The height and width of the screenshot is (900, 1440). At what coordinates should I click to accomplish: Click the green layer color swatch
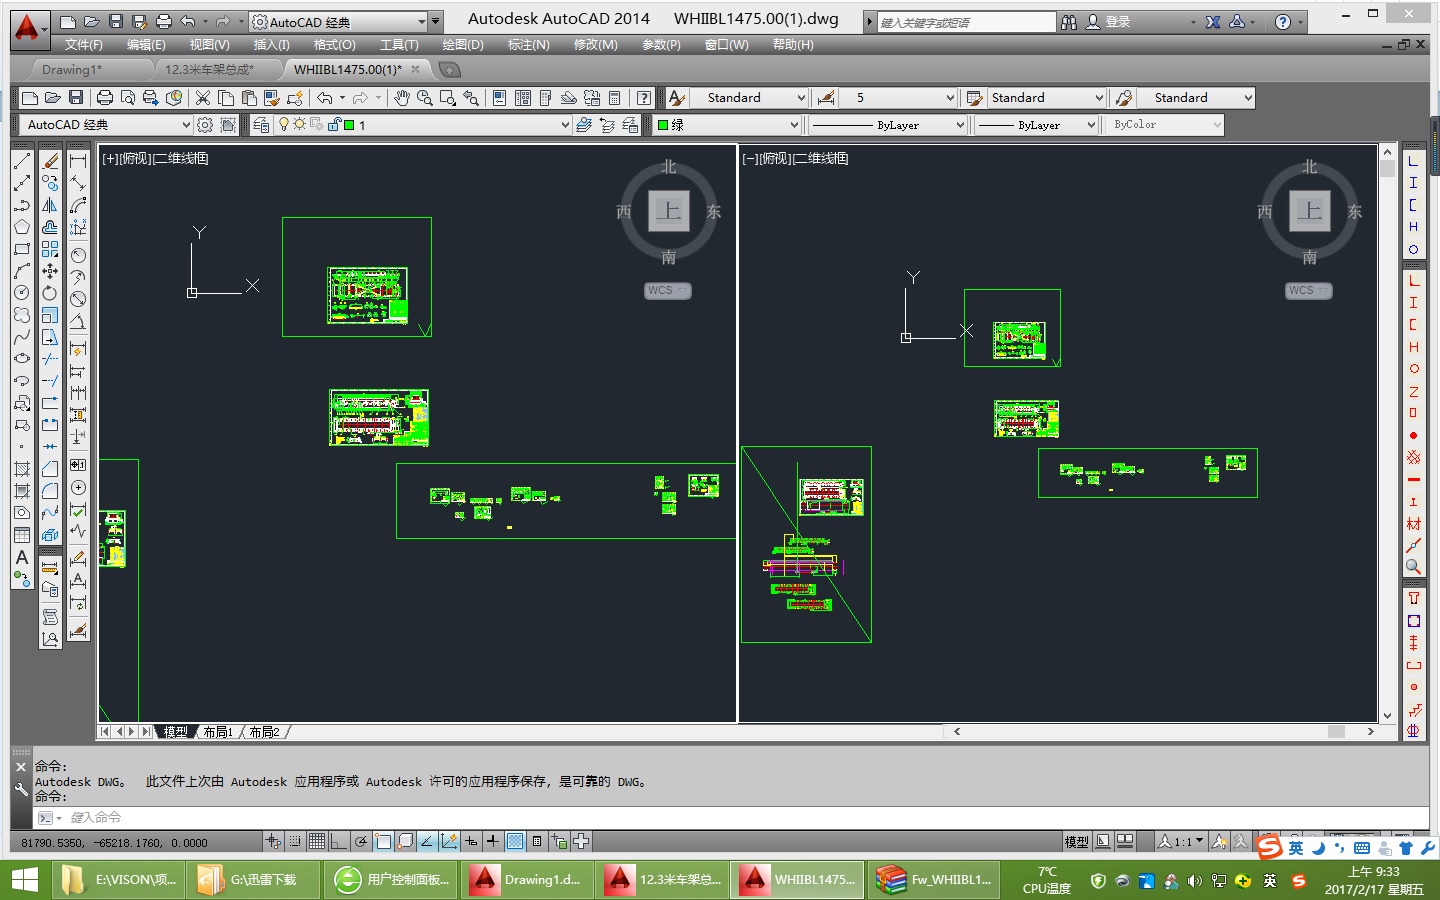[x=349, y=125]
